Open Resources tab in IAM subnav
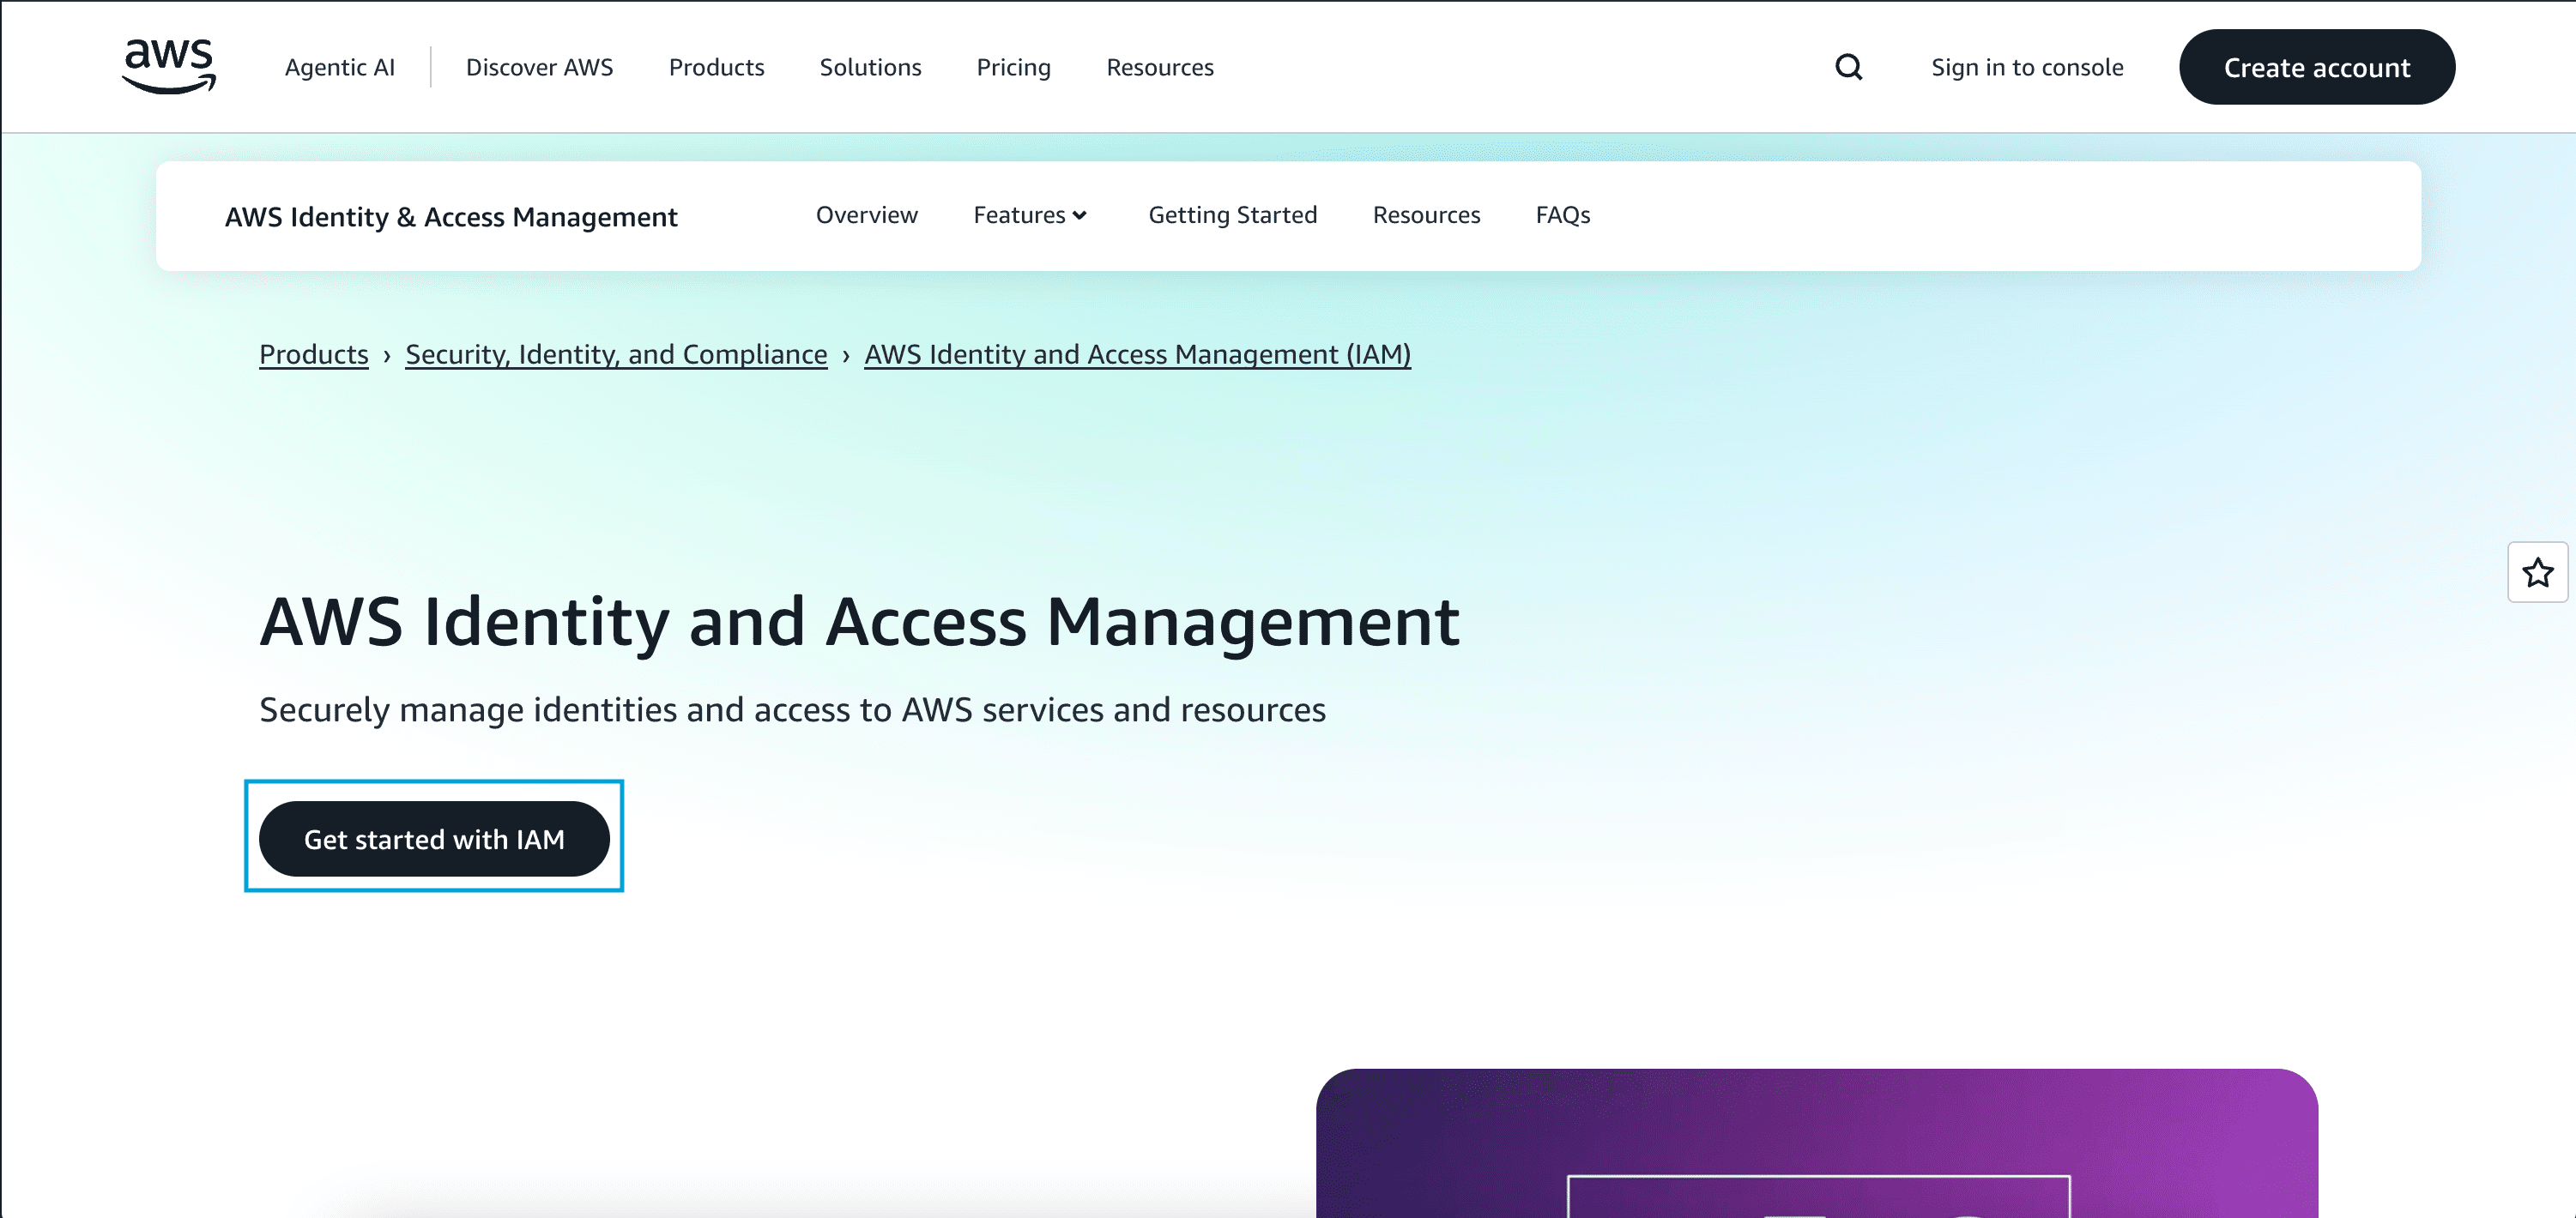The width and height of the screenshot is (2576, 1218). pyautogui.click(x=1425, y=215)
